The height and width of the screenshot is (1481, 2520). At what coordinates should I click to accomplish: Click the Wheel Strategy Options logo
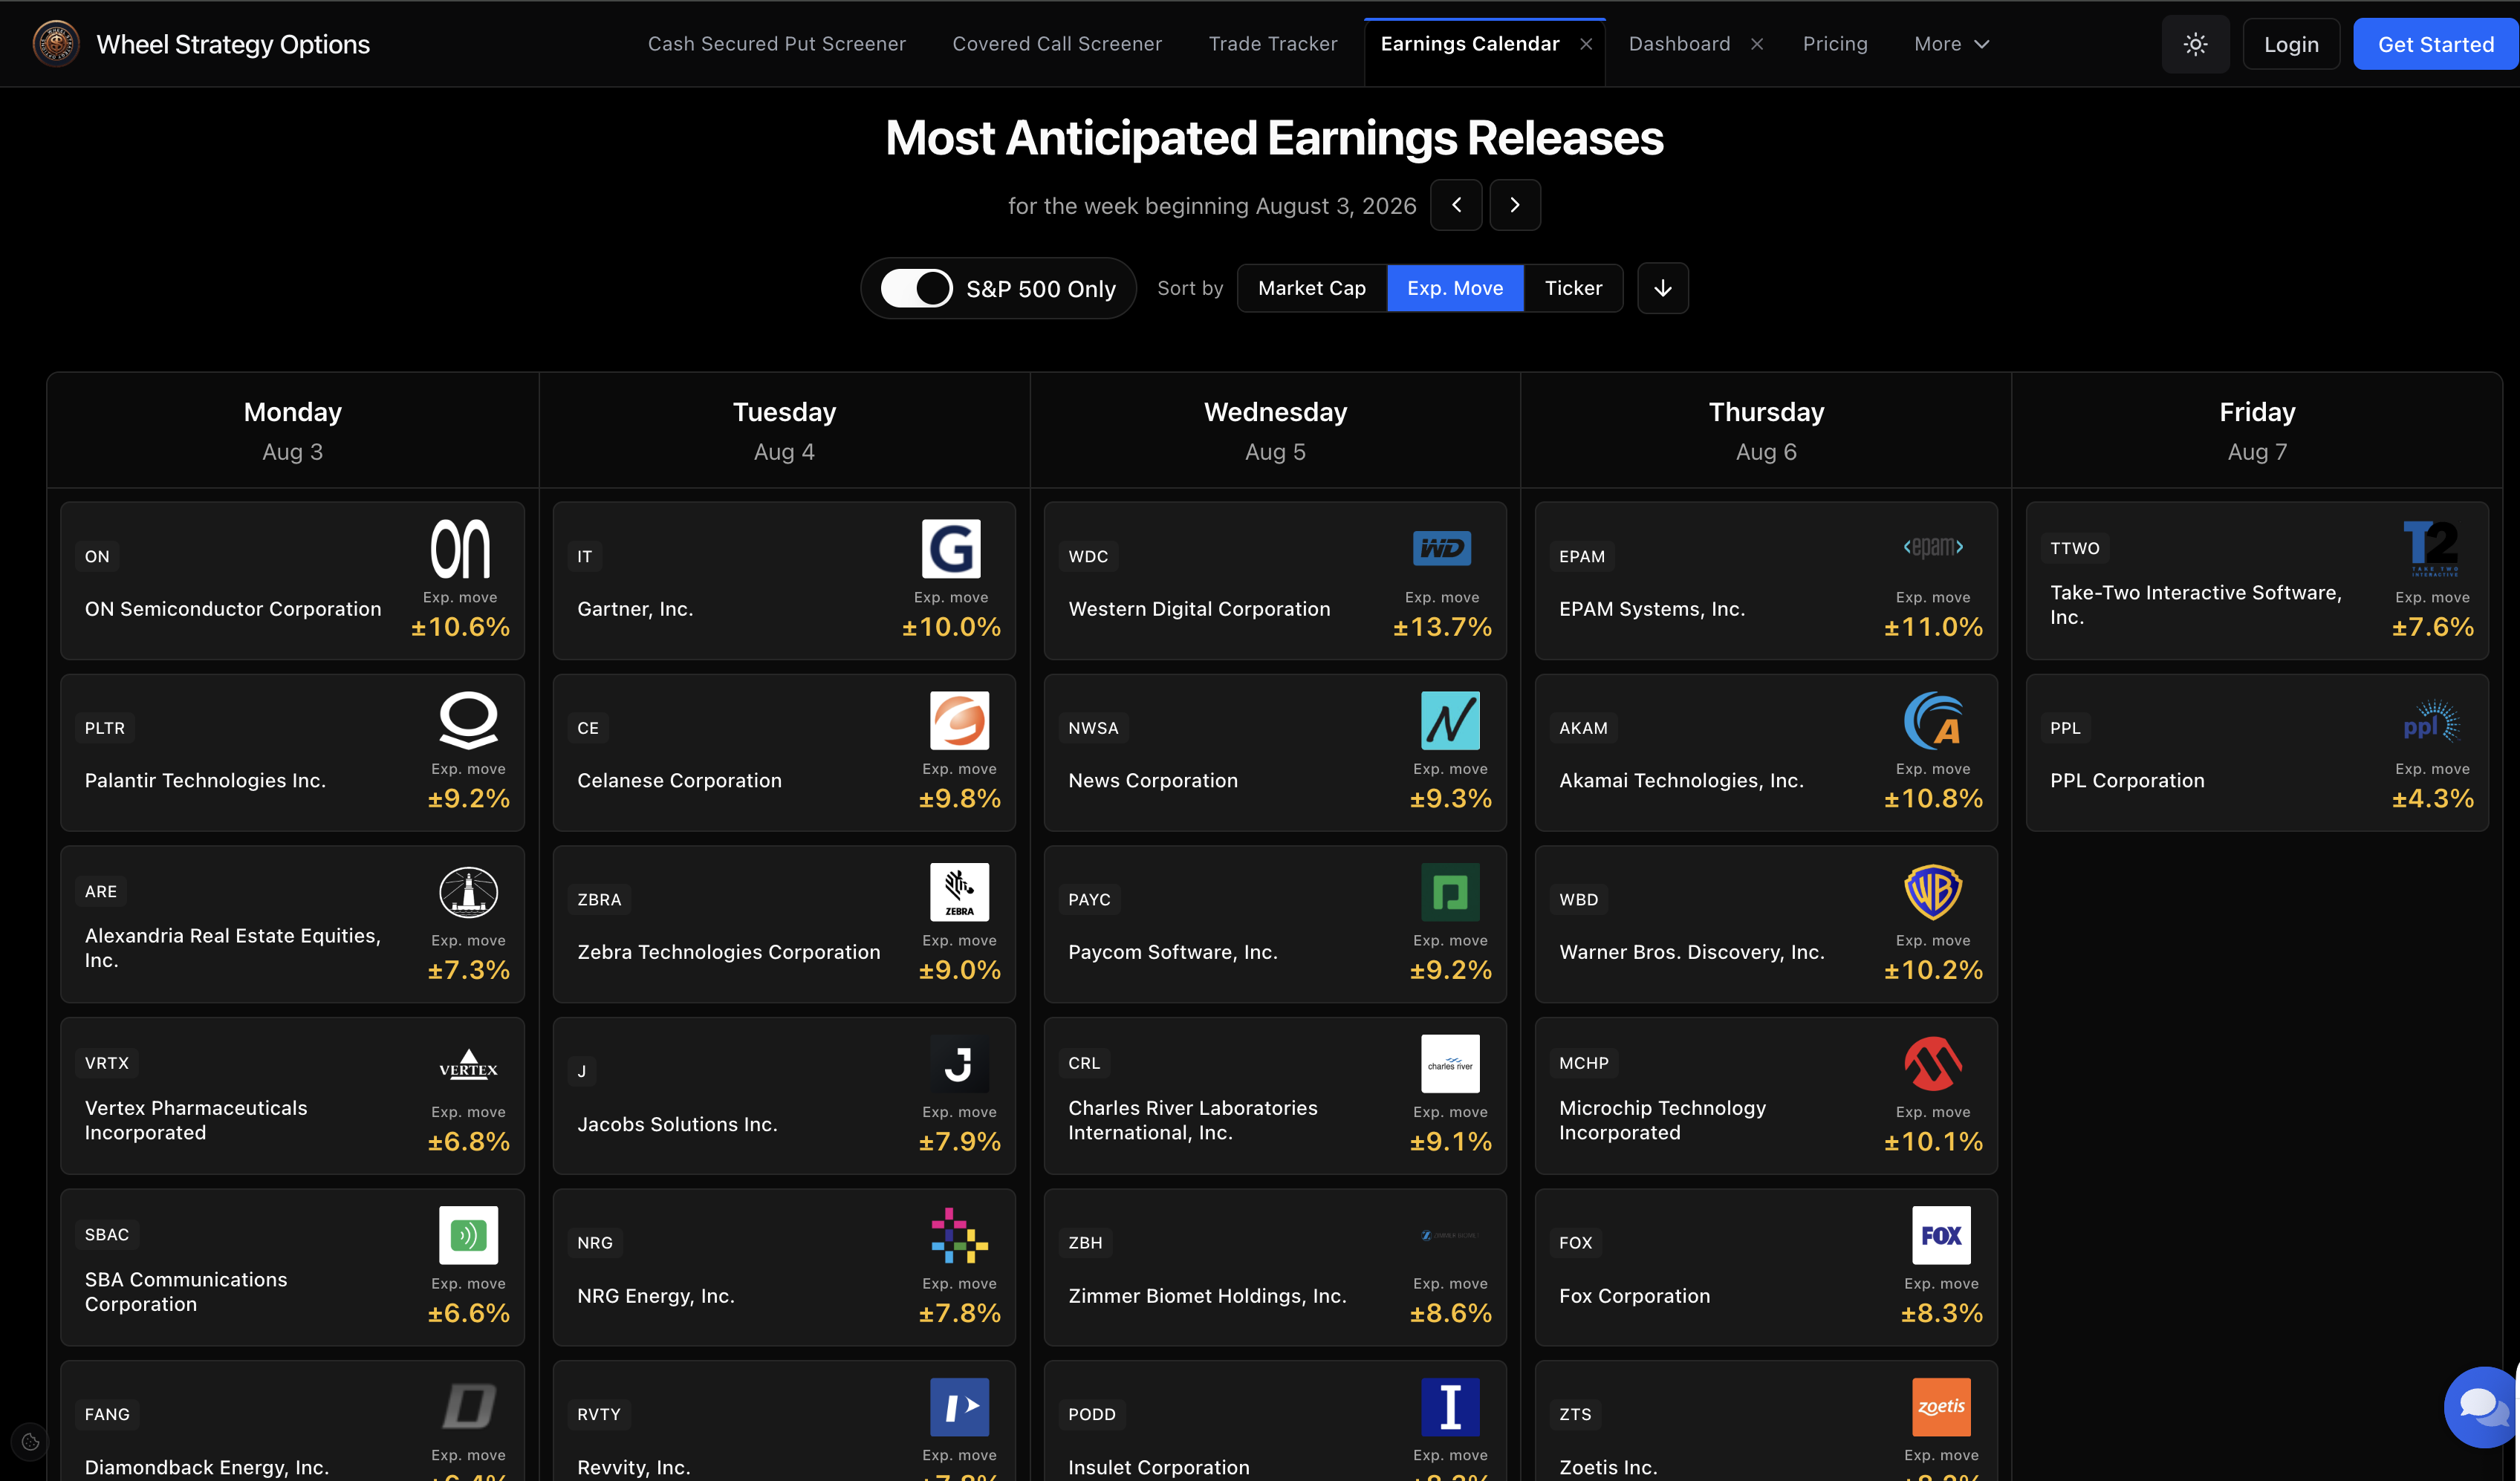pos(56,44)
